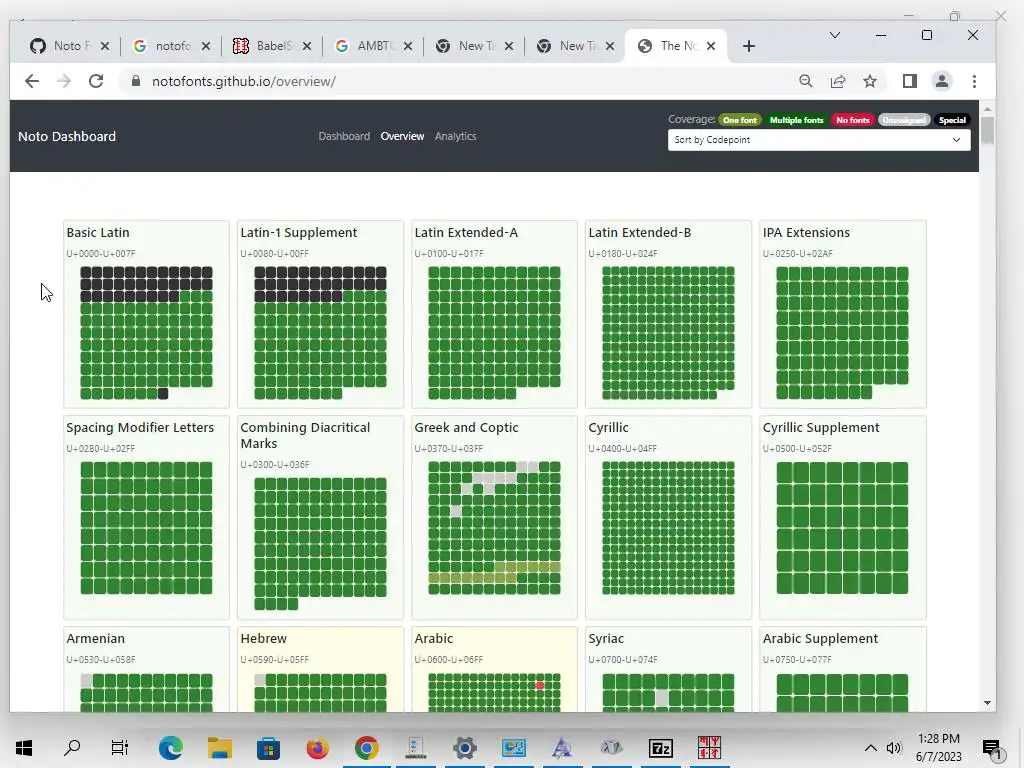Click the Noto Dashboard brand link
The image size is (1024, 768).
(67, 136)
